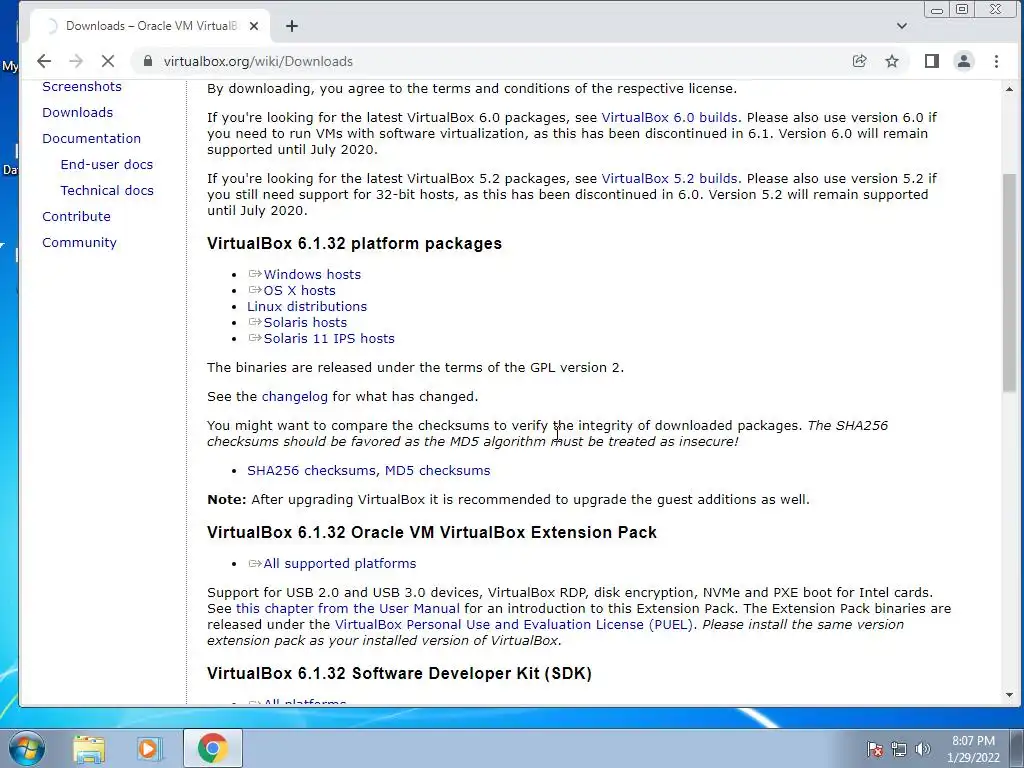This screenshot has height=768, width=1024.
Task: Select the Downloads – Oracle VM VirtualBox tab
Action: [x=150, y=26]
